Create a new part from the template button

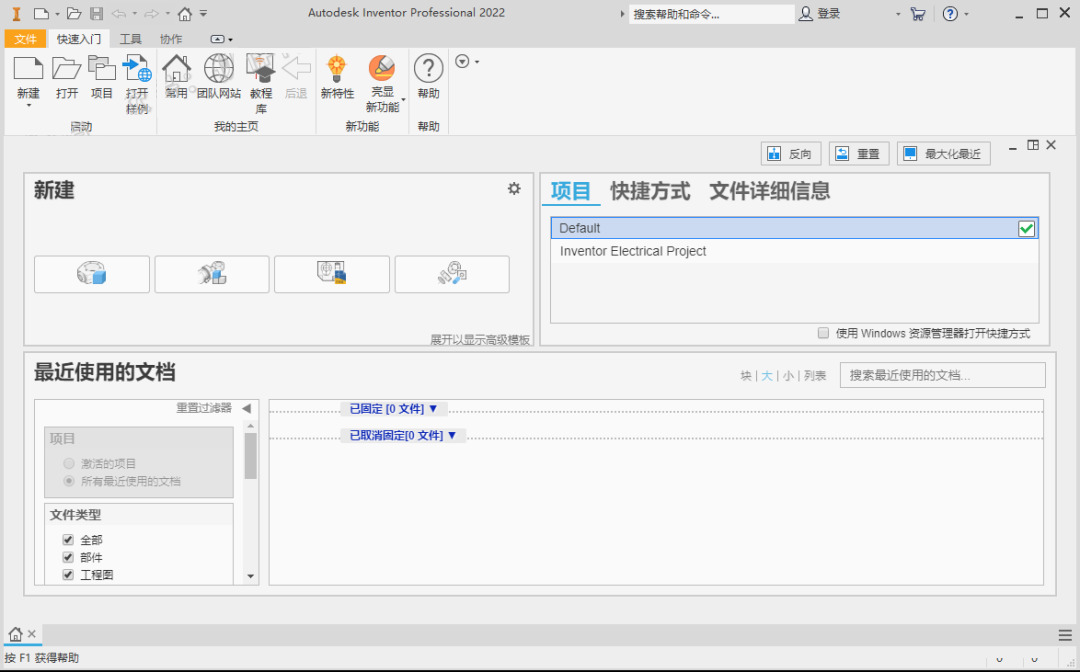92,274
